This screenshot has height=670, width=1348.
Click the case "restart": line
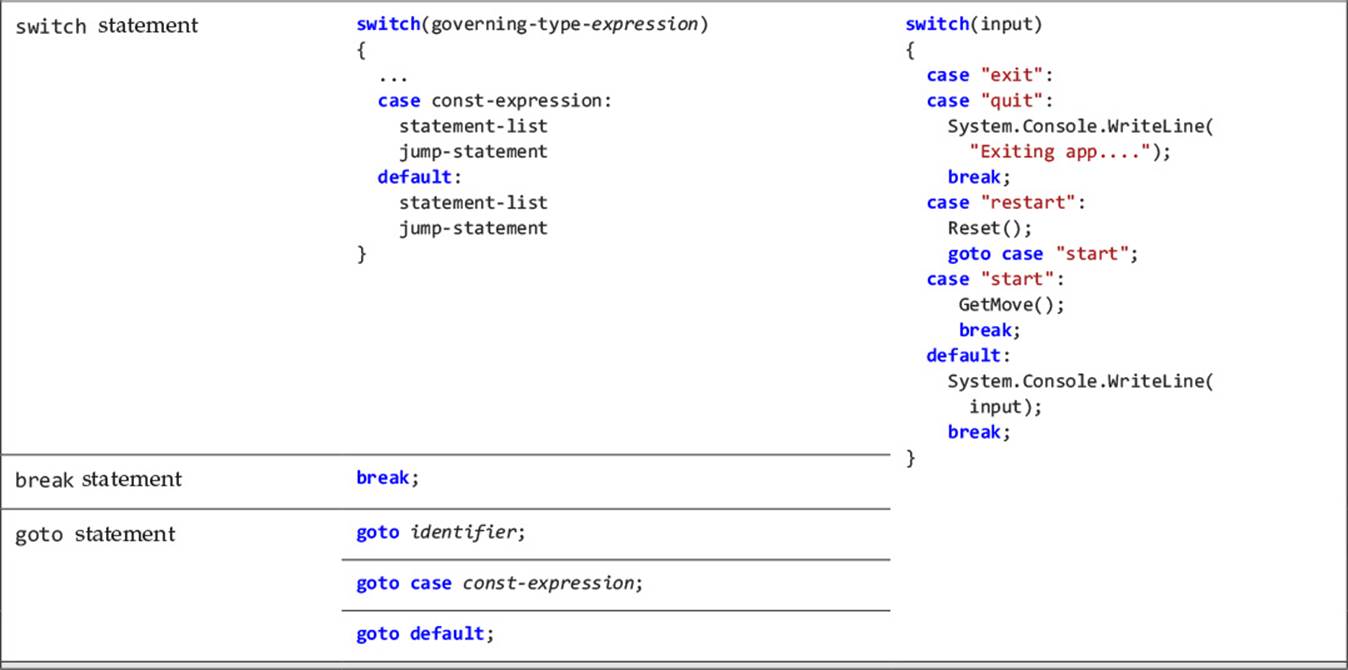coord(1006,203)
